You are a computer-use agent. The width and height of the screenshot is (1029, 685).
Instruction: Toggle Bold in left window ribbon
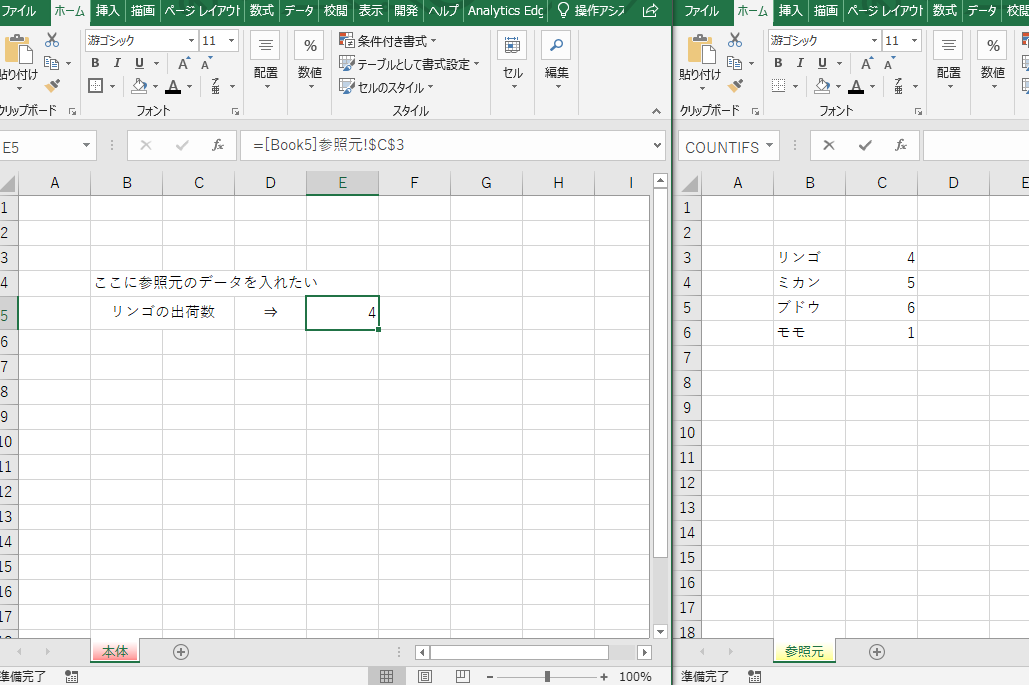click(95, 63)
